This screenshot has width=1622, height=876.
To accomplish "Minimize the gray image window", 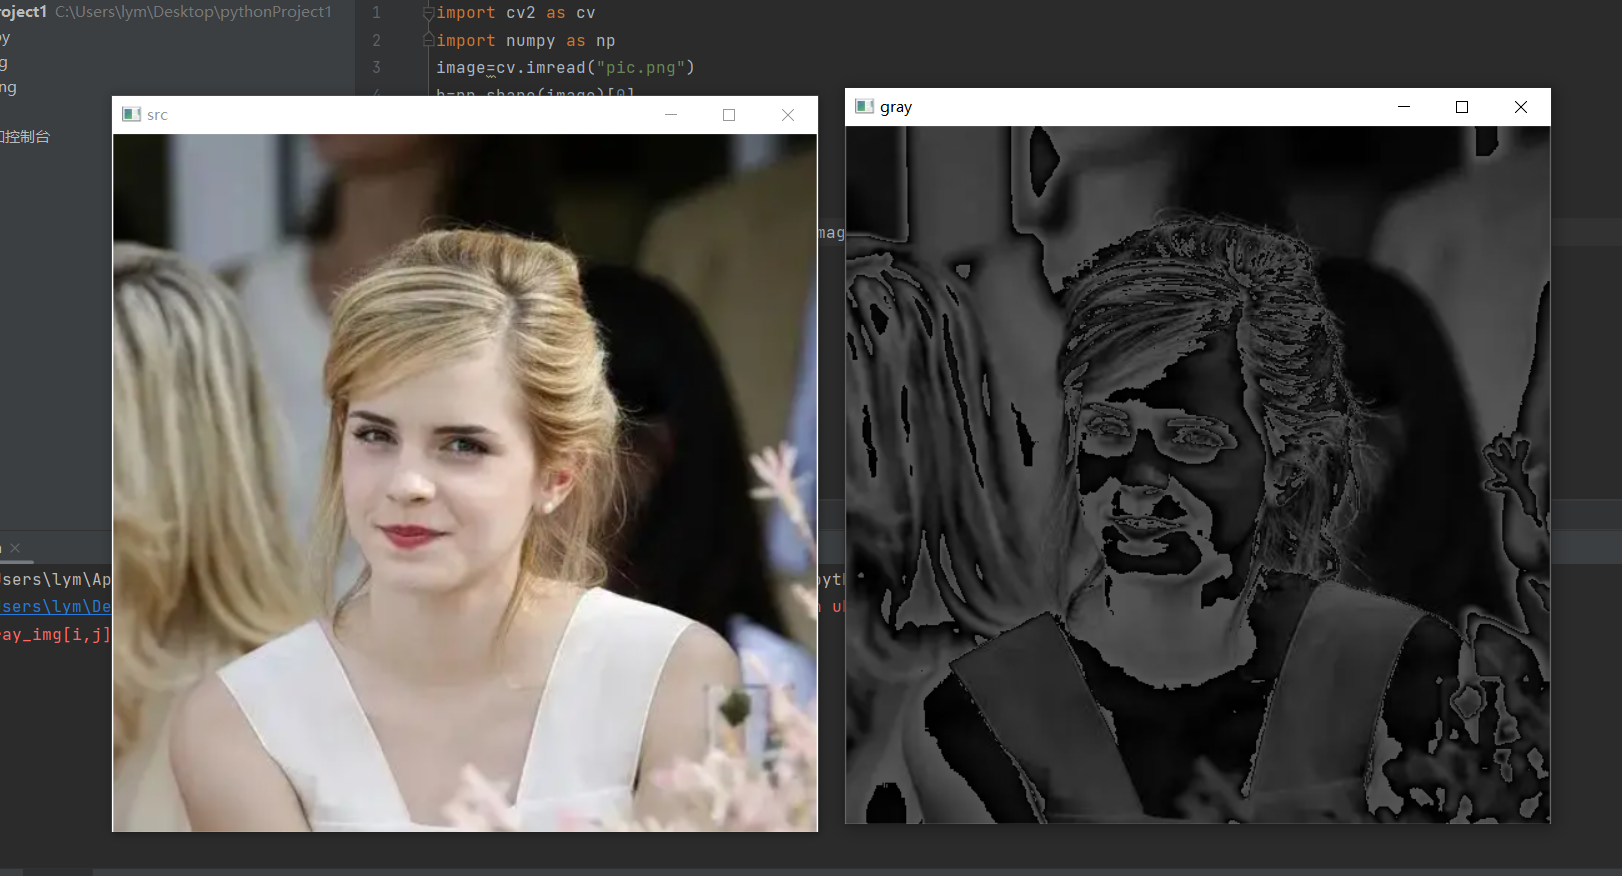I will 1404,107.
